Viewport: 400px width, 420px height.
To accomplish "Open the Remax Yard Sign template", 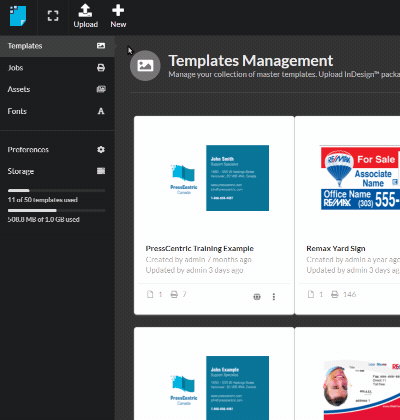I will 336,249.
